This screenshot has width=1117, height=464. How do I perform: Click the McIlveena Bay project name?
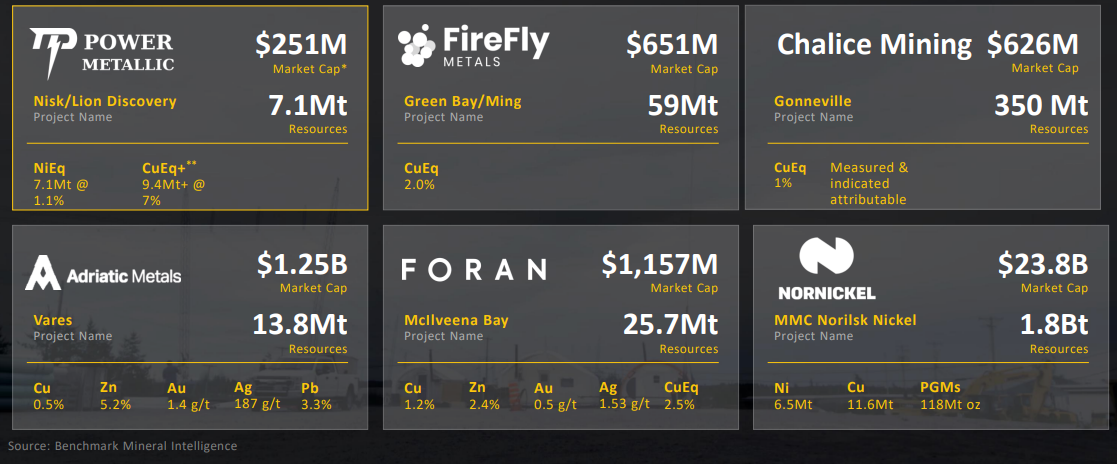[x=456, y=320]
